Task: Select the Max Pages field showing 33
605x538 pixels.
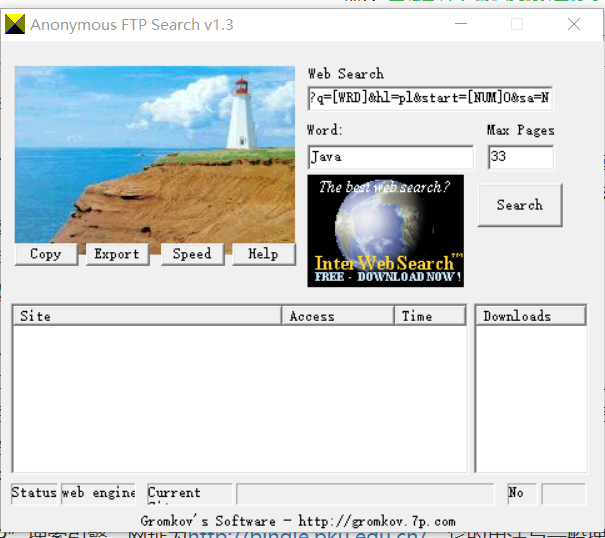Action: [521, 157]
